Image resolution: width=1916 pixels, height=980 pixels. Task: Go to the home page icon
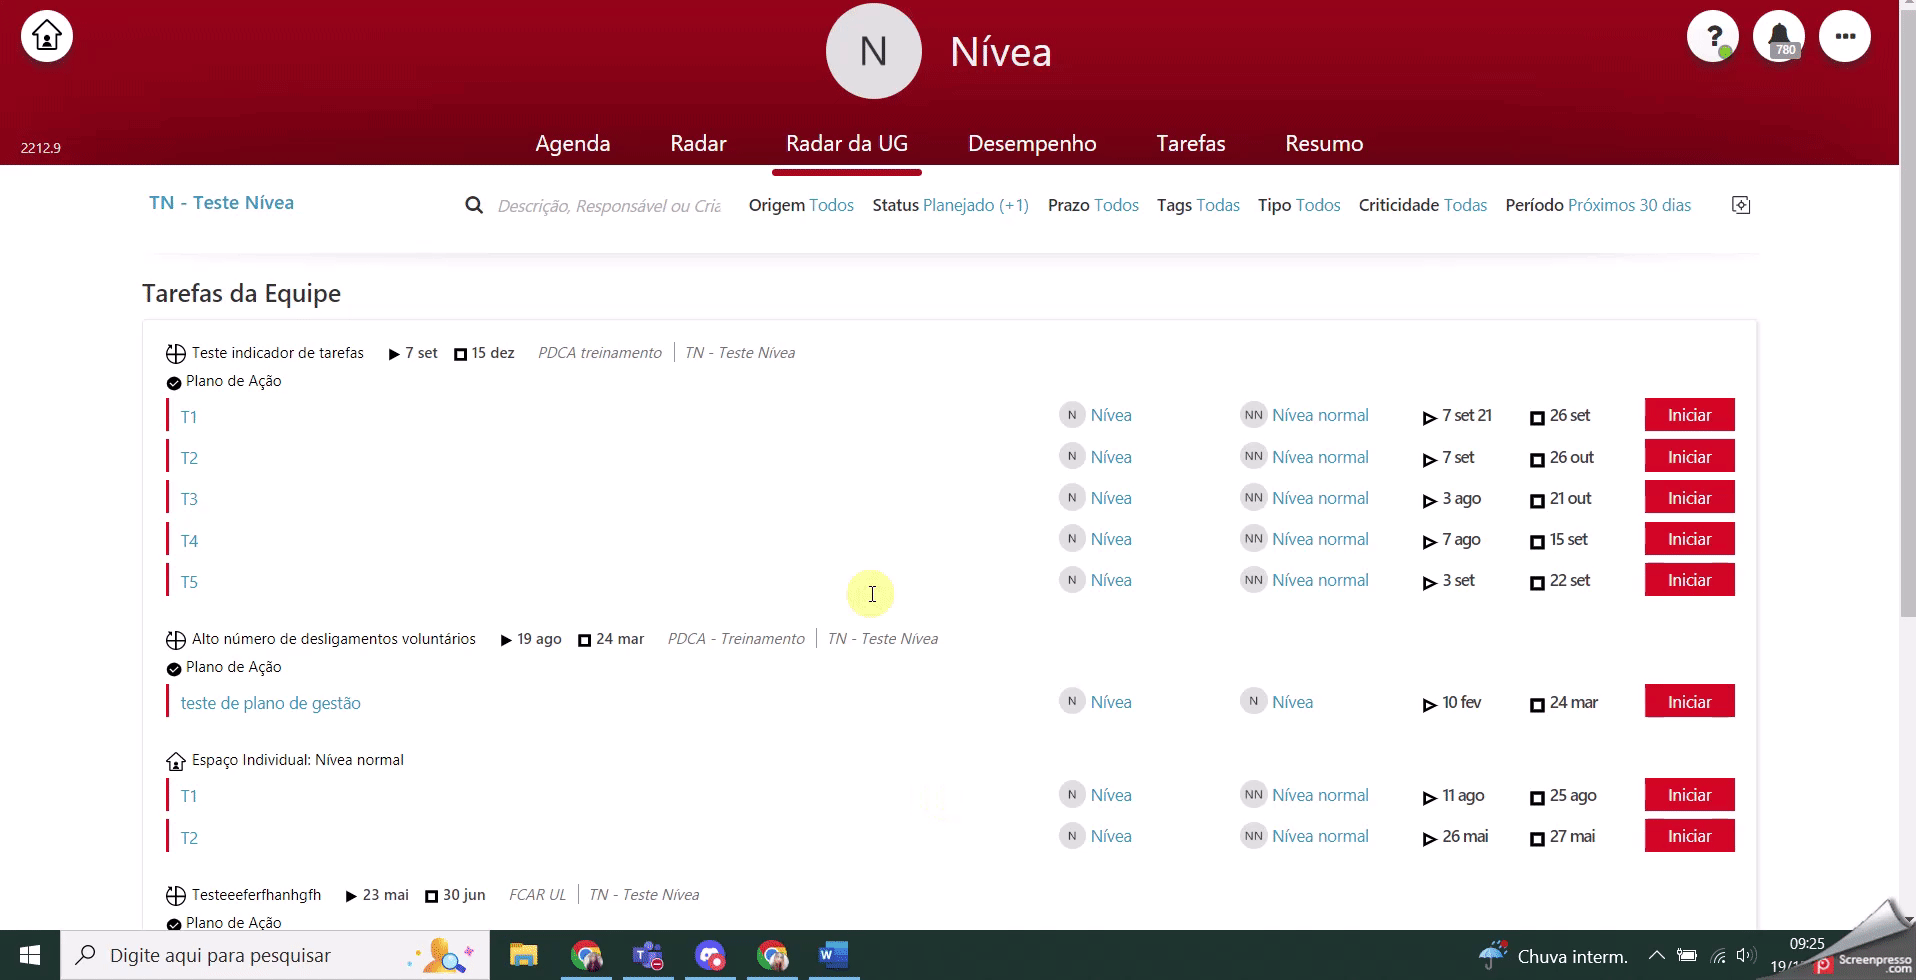coord(47,36)
